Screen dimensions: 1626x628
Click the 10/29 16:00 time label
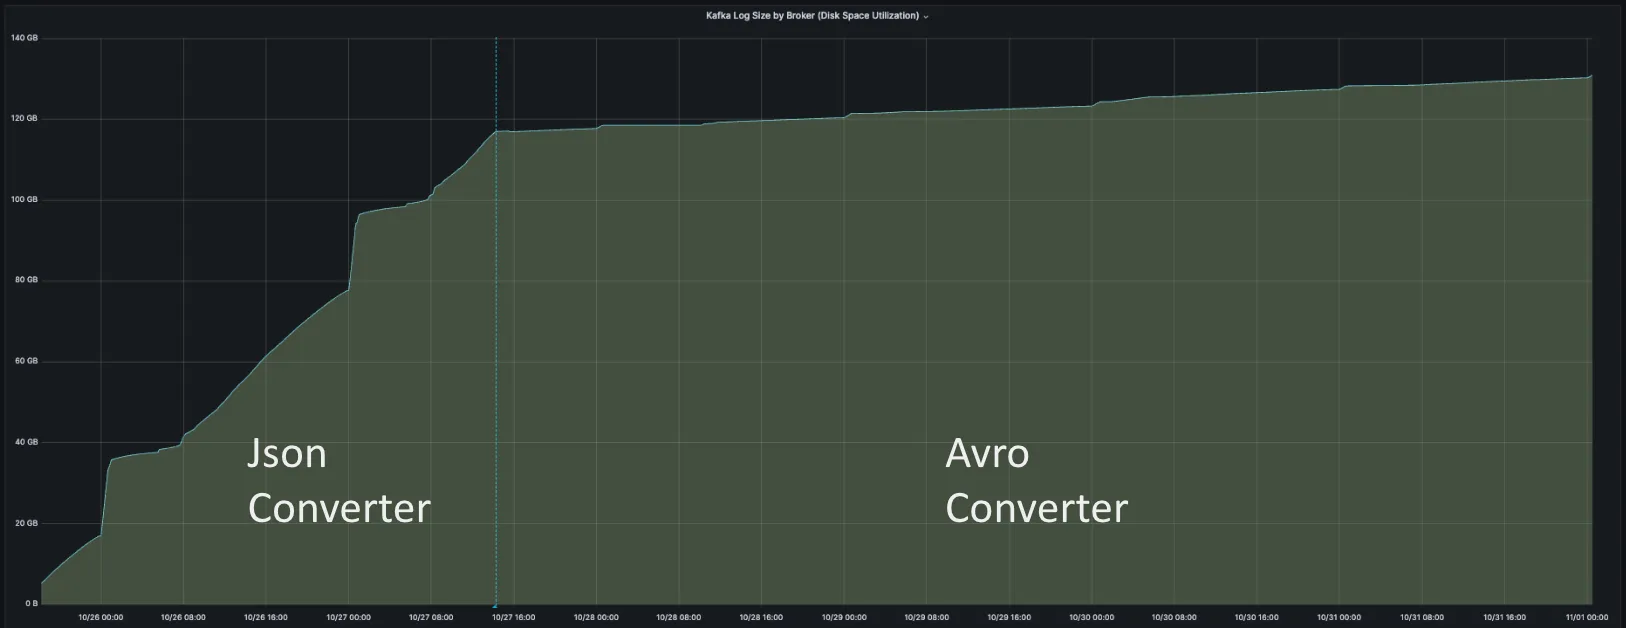click(x=1009, y=617)
